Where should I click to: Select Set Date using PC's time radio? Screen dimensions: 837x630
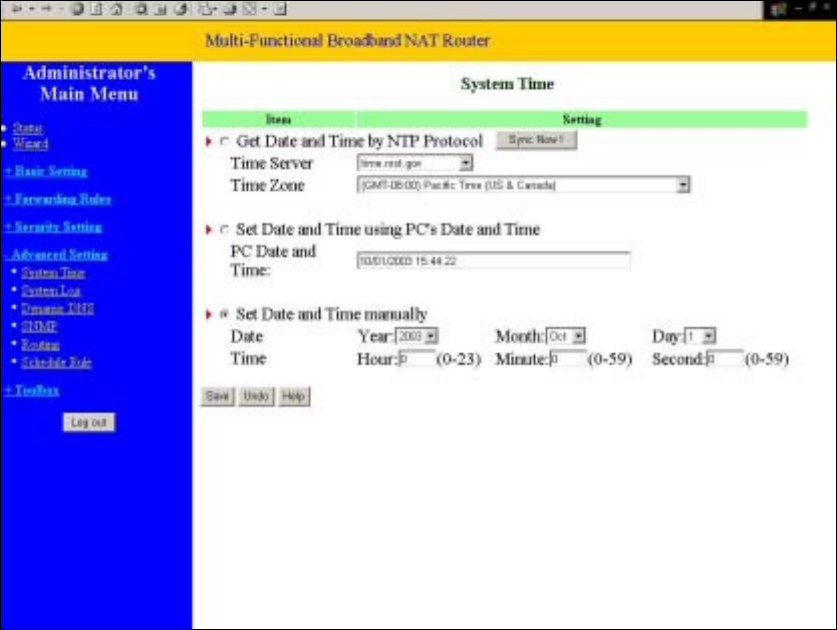point(224,230)
